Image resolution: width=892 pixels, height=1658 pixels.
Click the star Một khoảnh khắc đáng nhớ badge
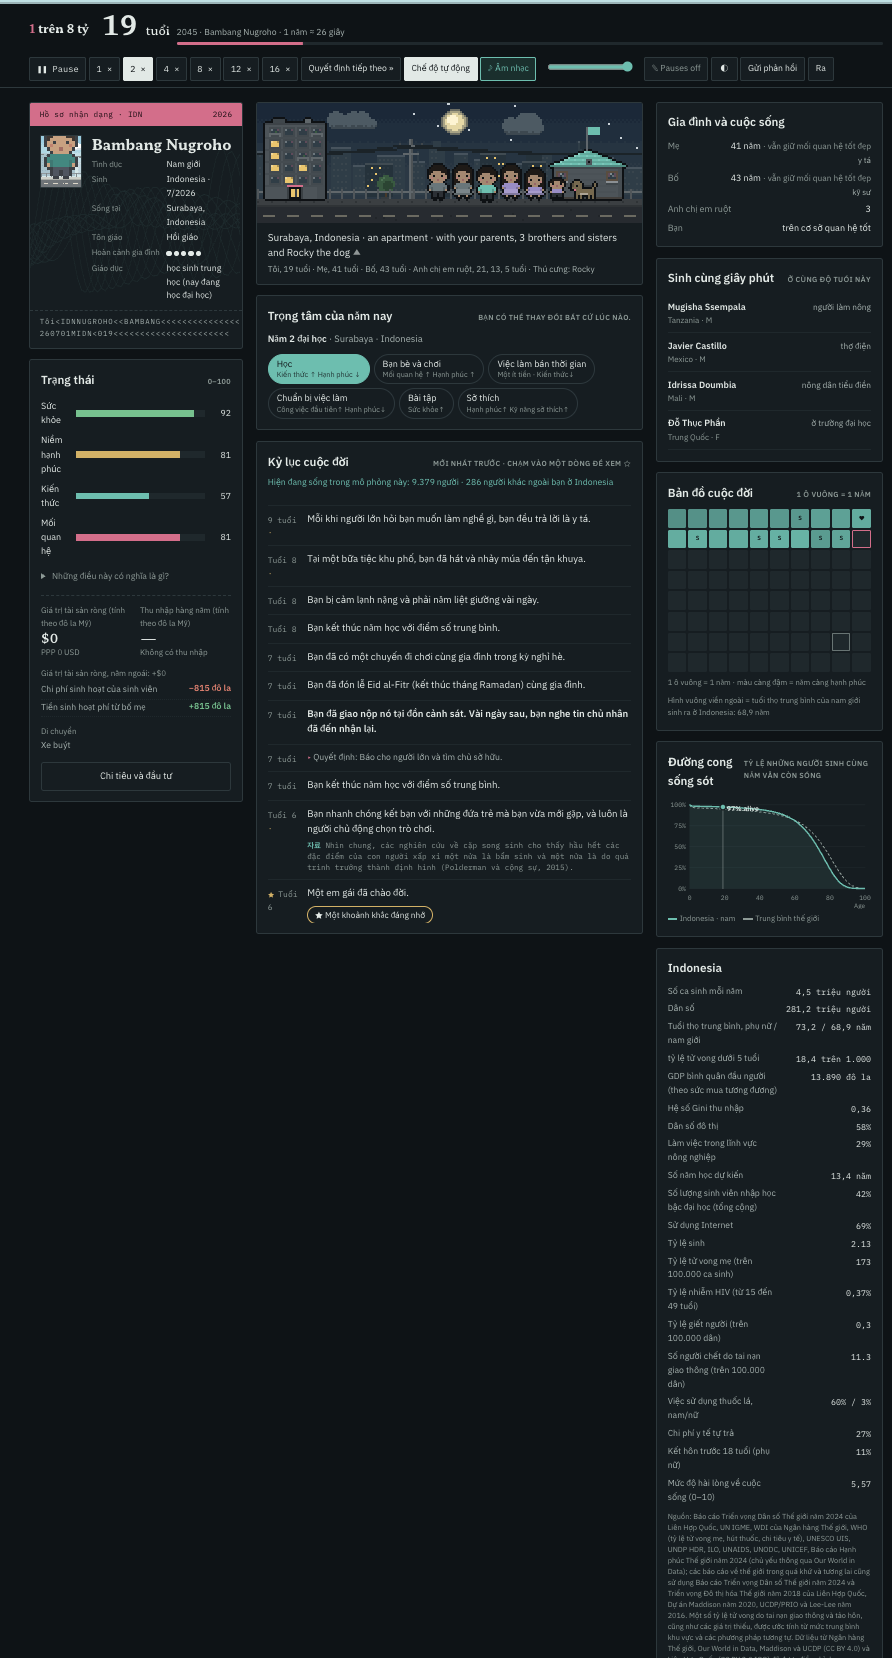coord(370,915)
